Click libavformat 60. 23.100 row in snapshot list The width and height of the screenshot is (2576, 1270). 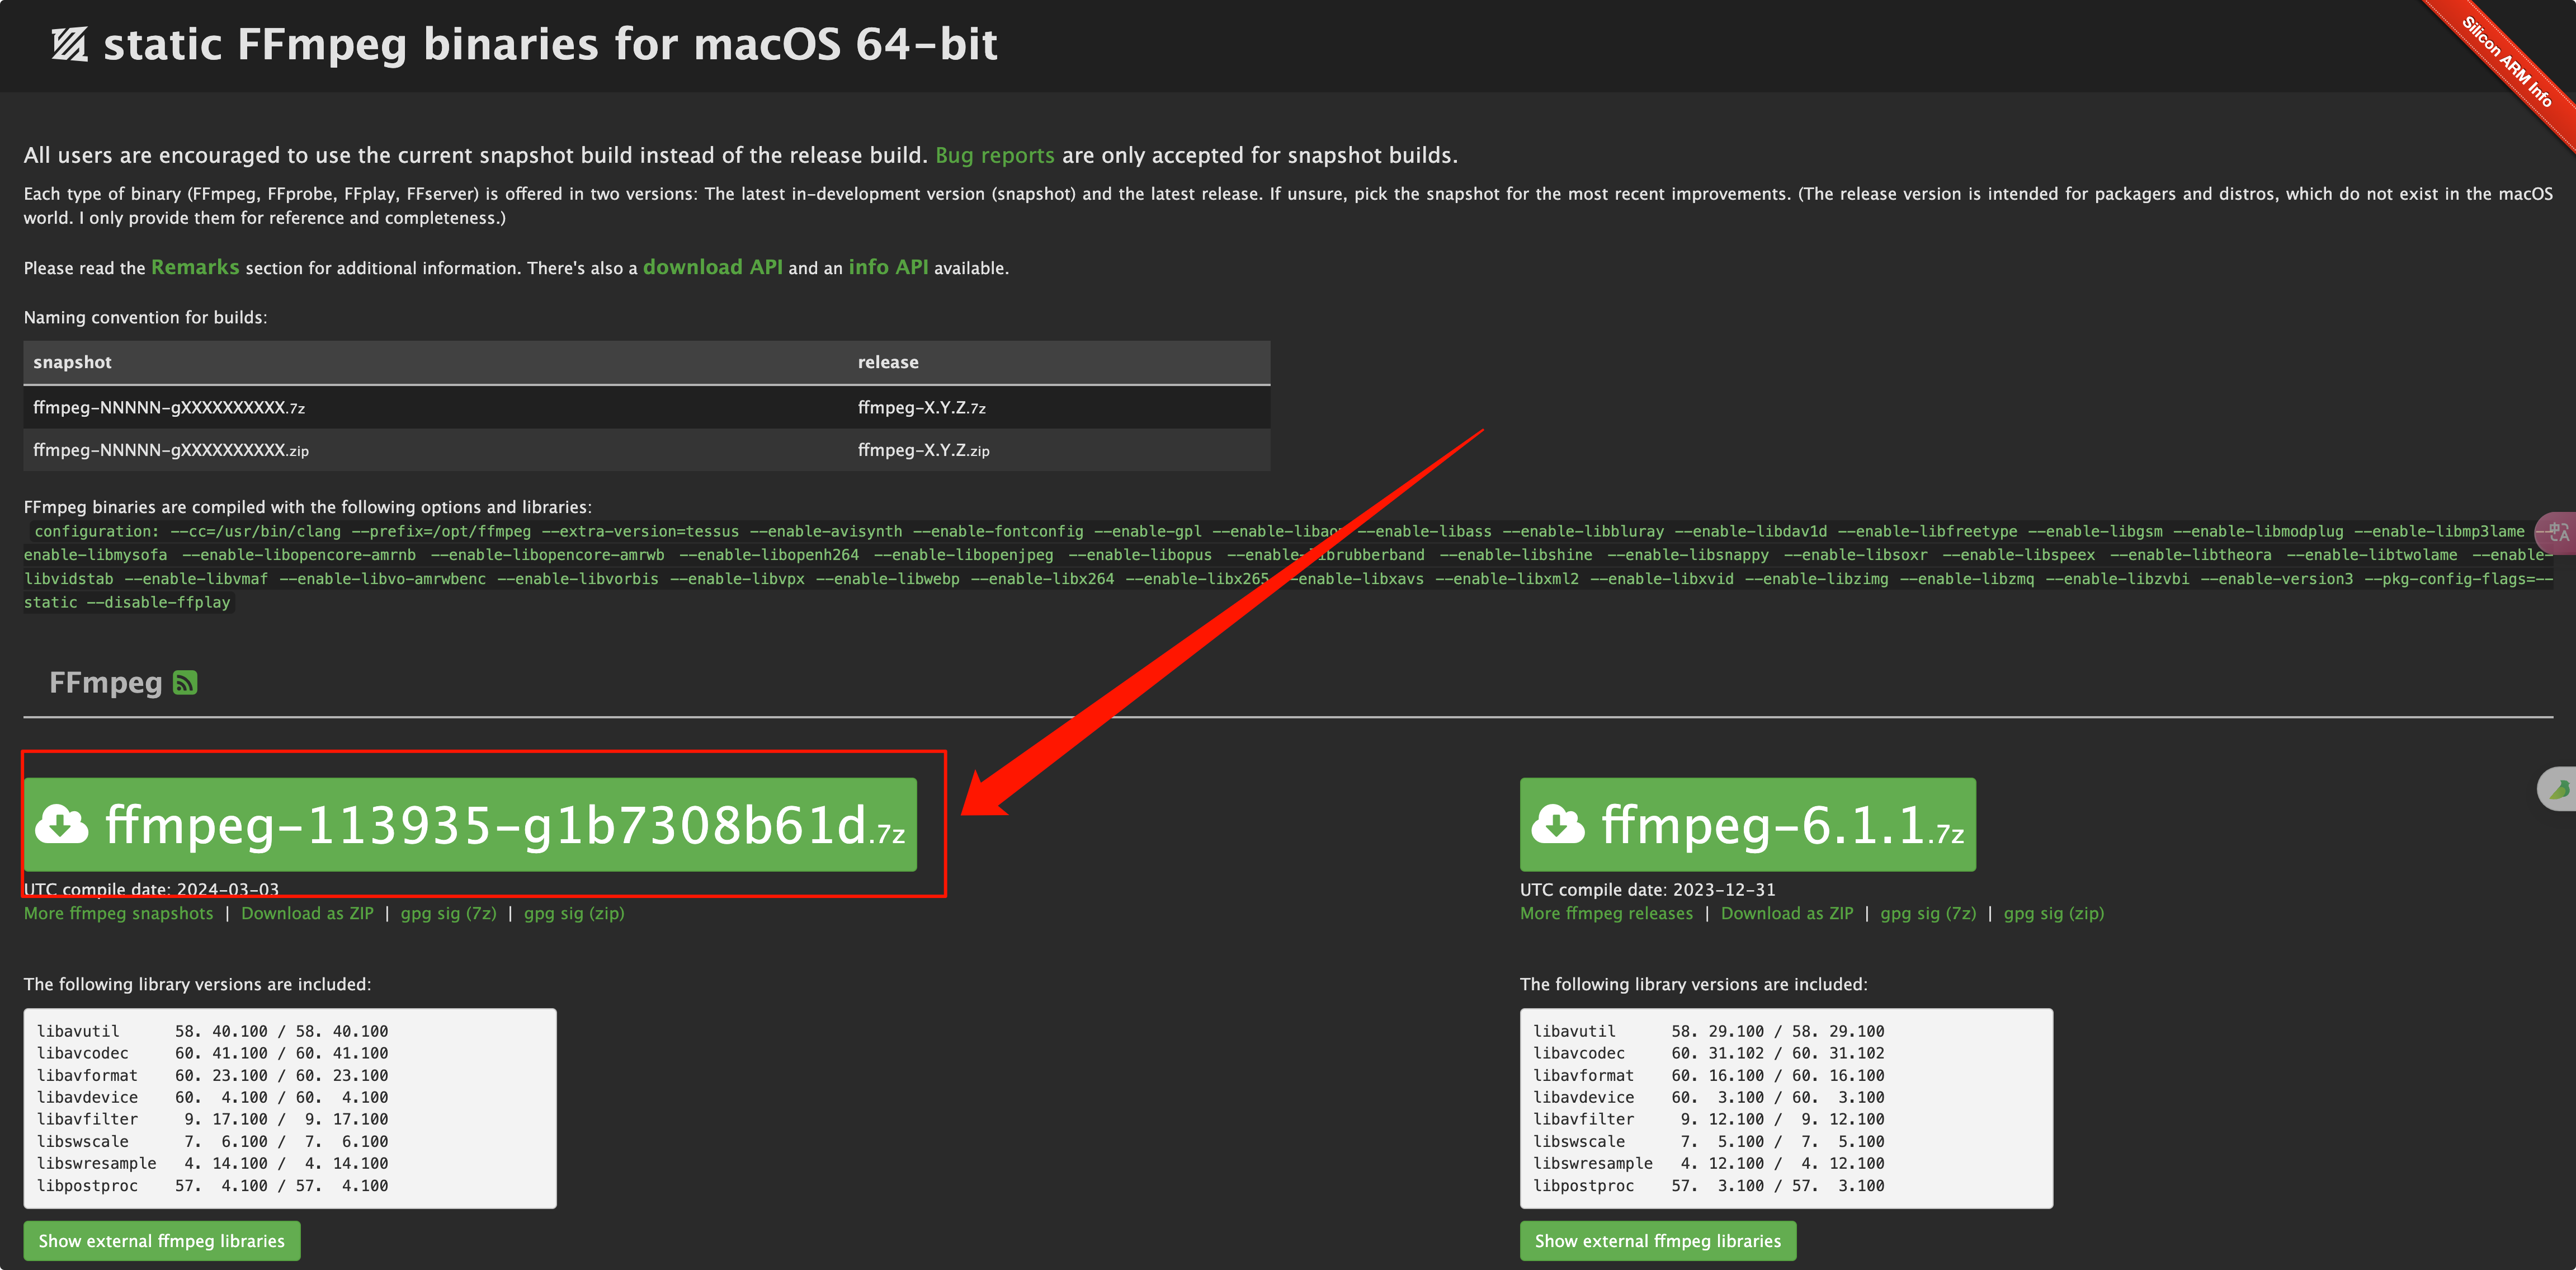(x=212, y=1075)
